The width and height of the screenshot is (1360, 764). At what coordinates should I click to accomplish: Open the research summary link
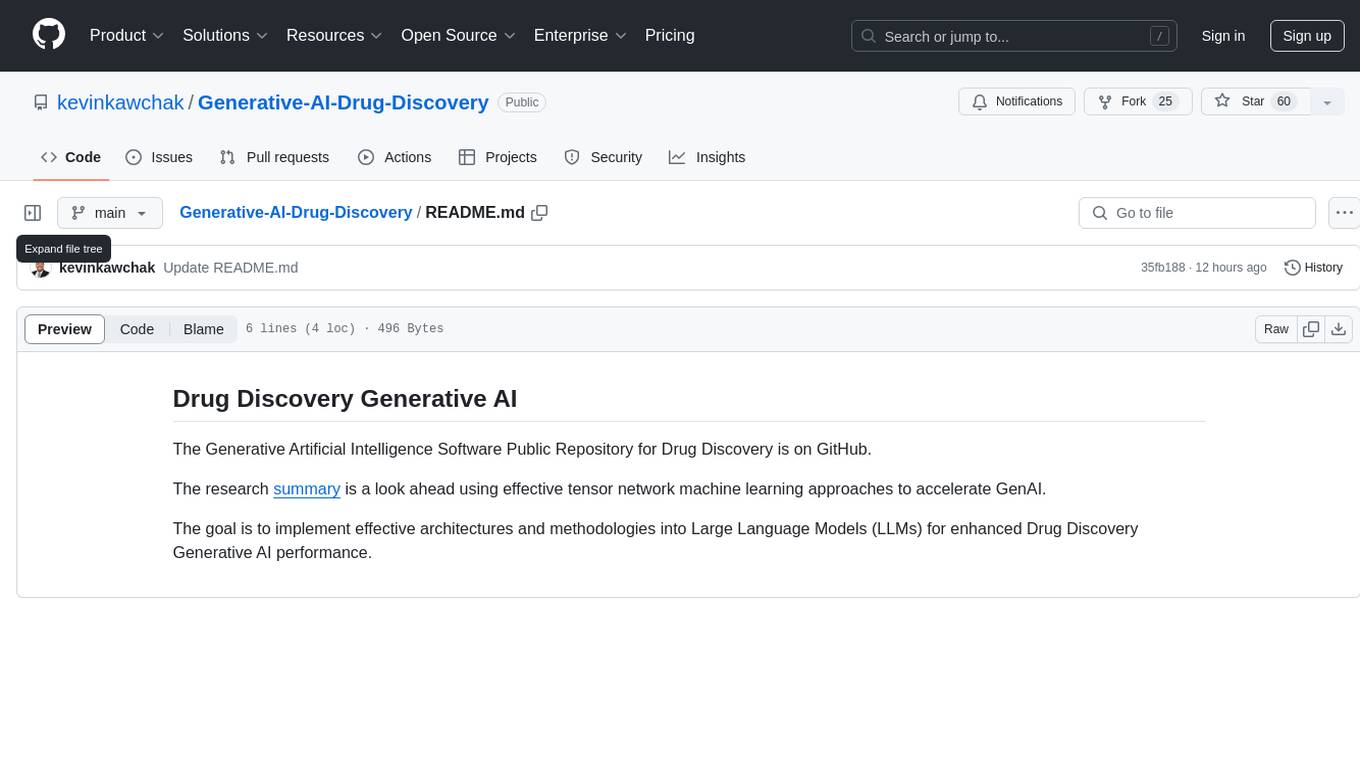(307, 489)
